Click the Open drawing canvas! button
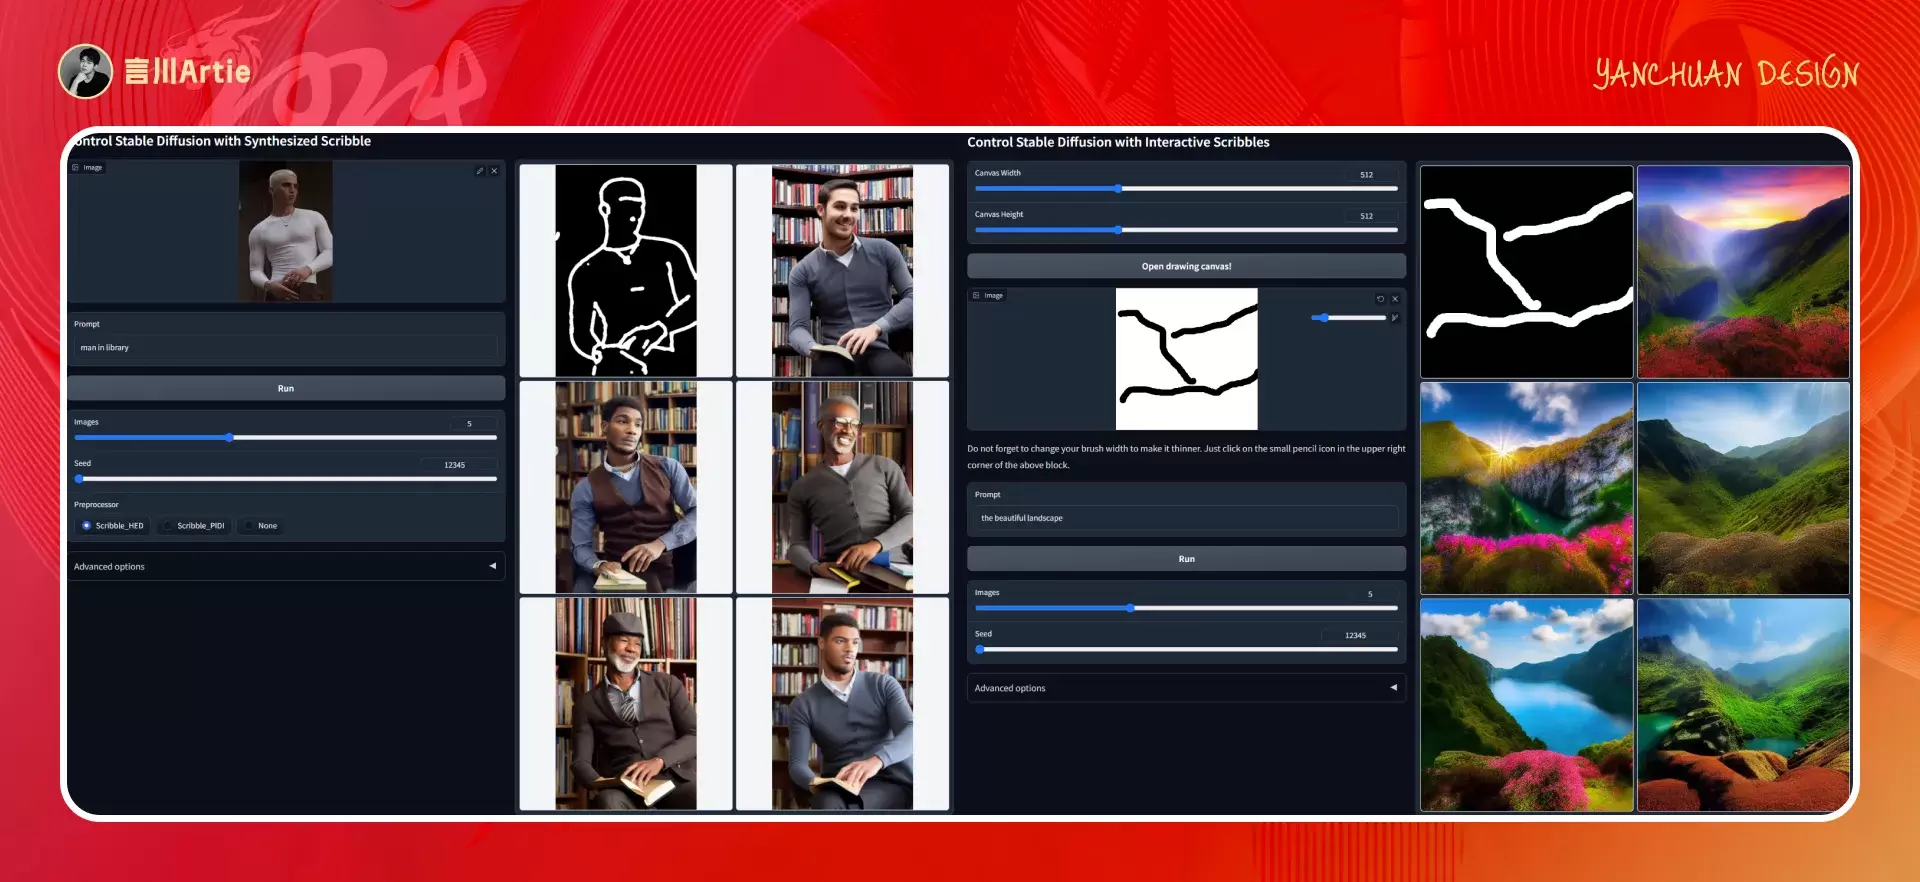The image size is (1920, 882). 1186,266
